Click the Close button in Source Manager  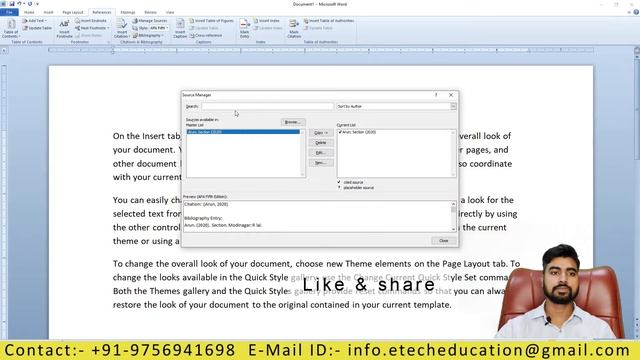click(443, 240)
